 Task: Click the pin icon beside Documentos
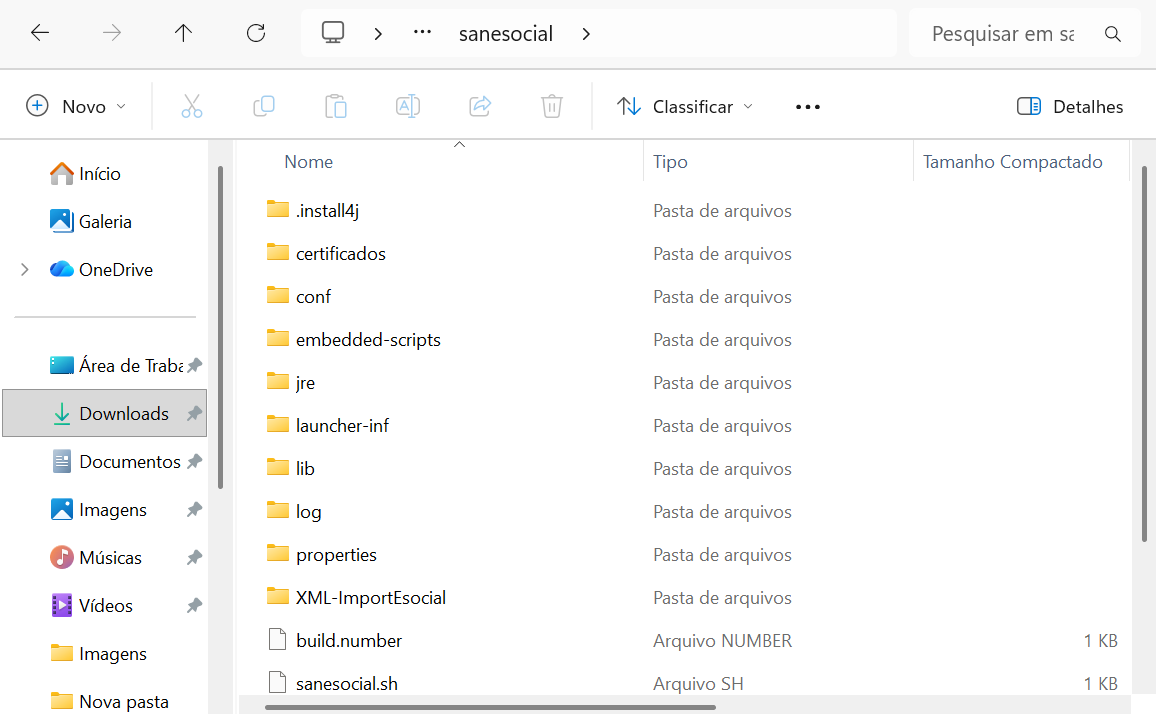pyautogui.click(x=195, y=461)
